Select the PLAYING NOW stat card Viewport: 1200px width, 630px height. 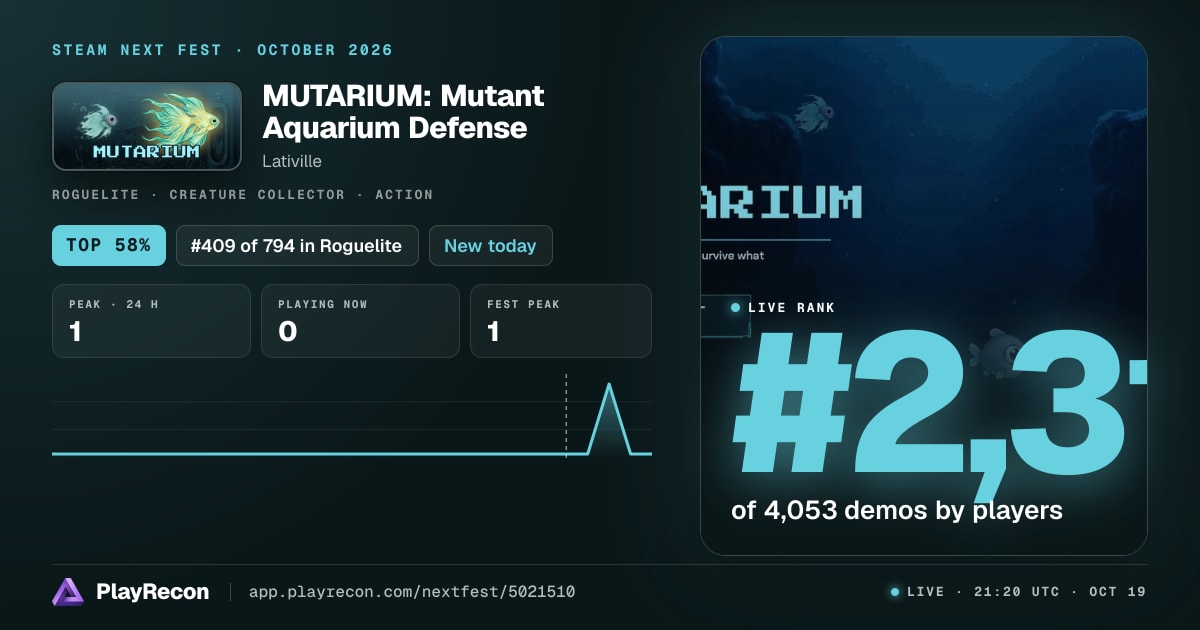click(x=360, y=321)
